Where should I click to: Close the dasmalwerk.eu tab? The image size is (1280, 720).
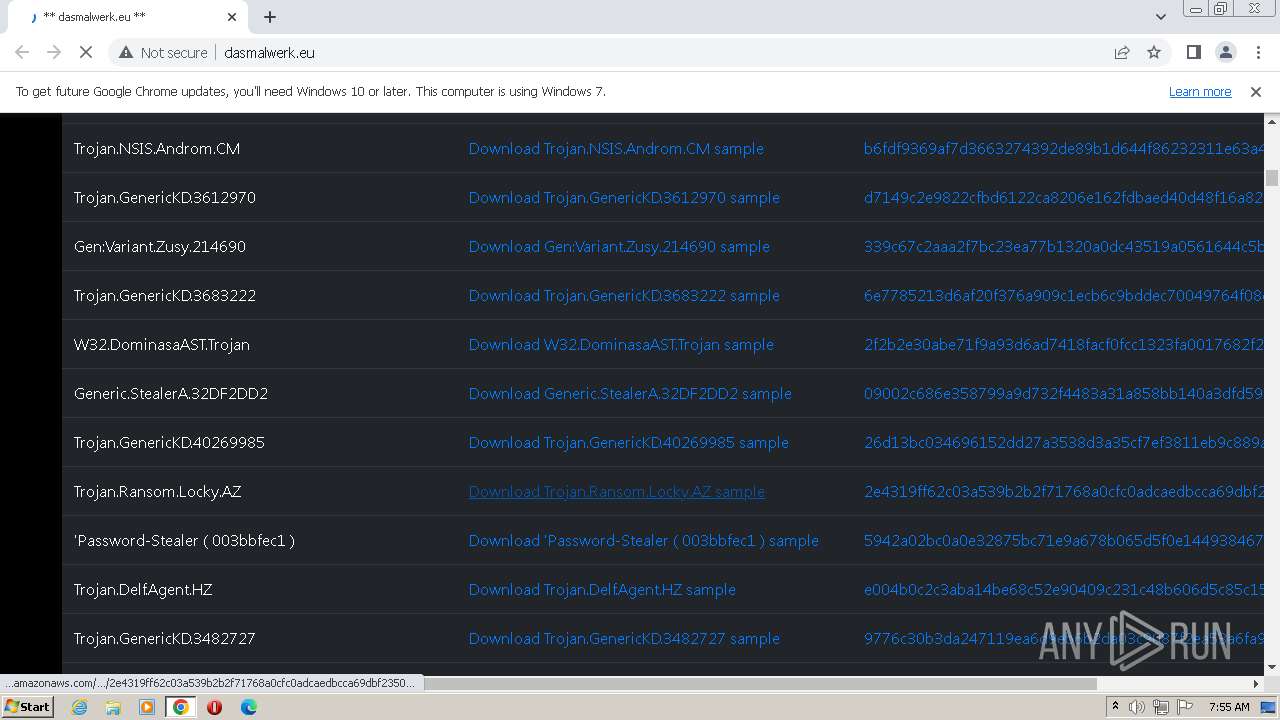(x=232, y=17)
